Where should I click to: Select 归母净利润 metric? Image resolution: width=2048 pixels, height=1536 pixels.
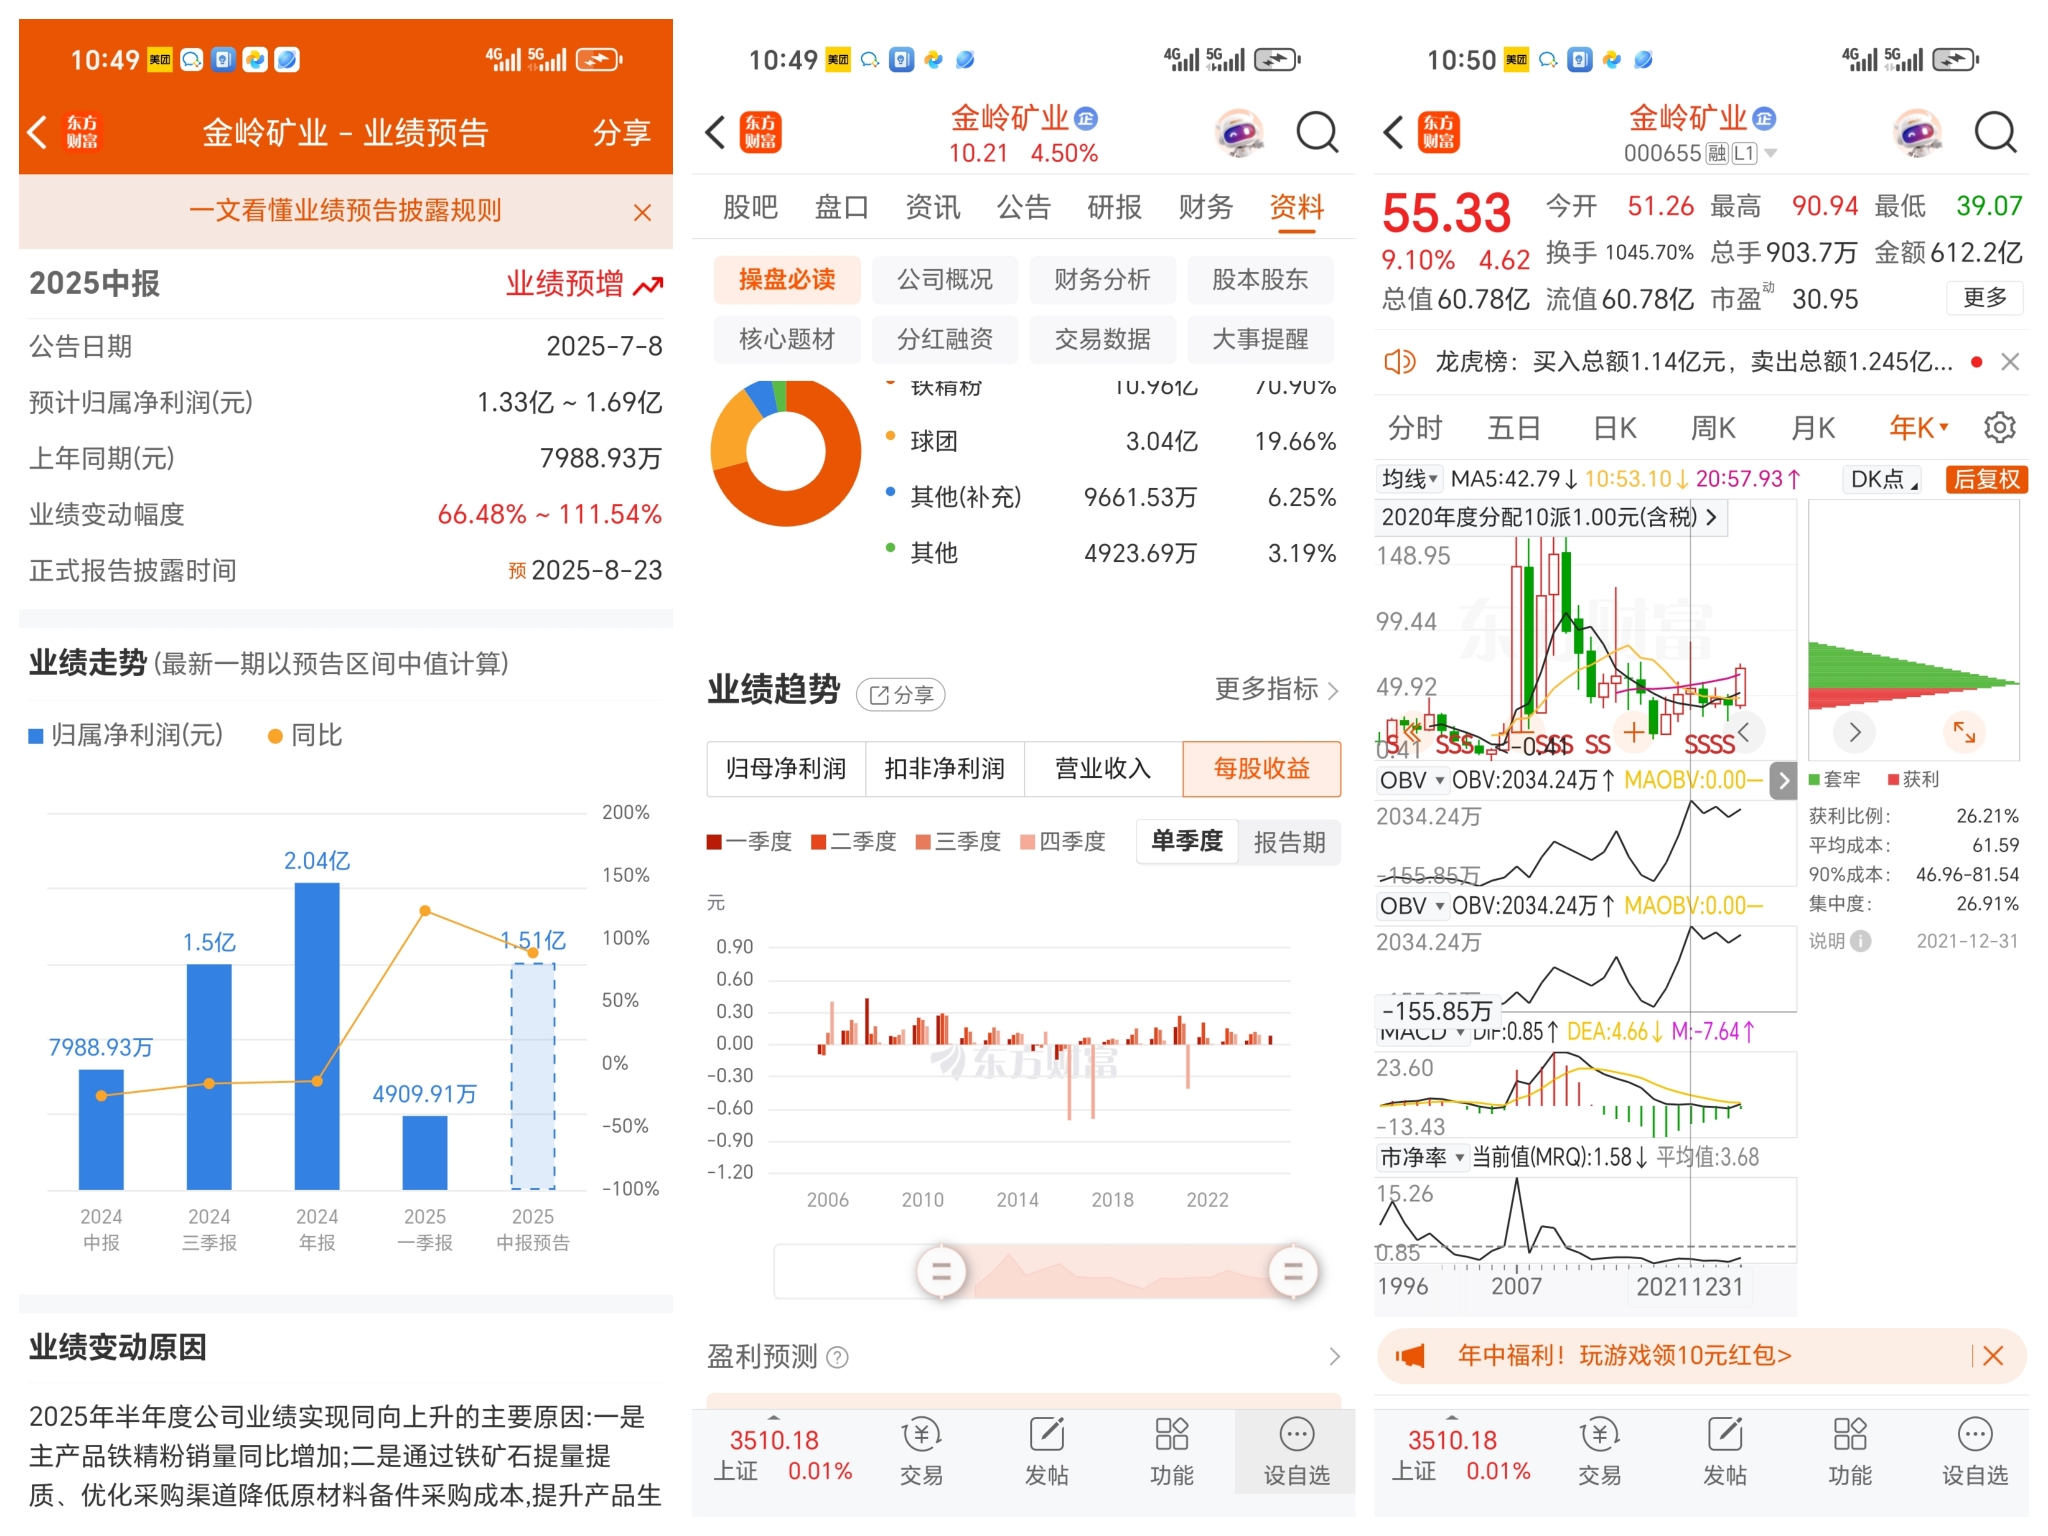tap(786, 768)
